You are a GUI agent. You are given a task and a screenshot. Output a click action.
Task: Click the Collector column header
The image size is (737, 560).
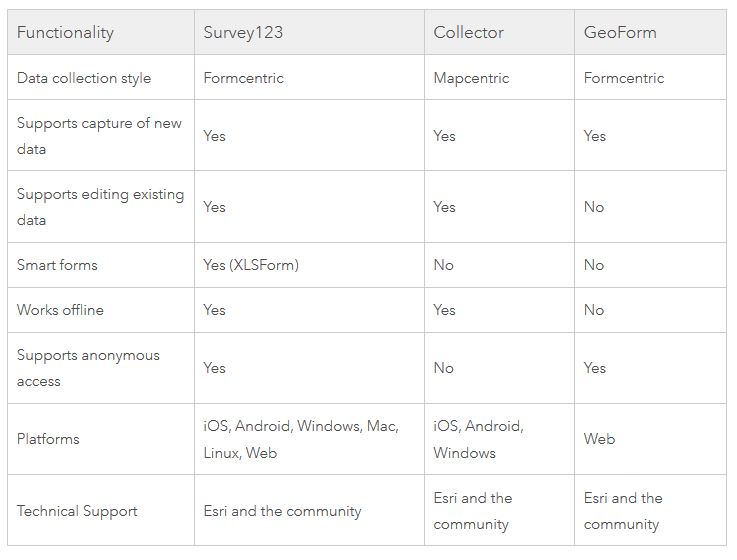pos(467,32)
